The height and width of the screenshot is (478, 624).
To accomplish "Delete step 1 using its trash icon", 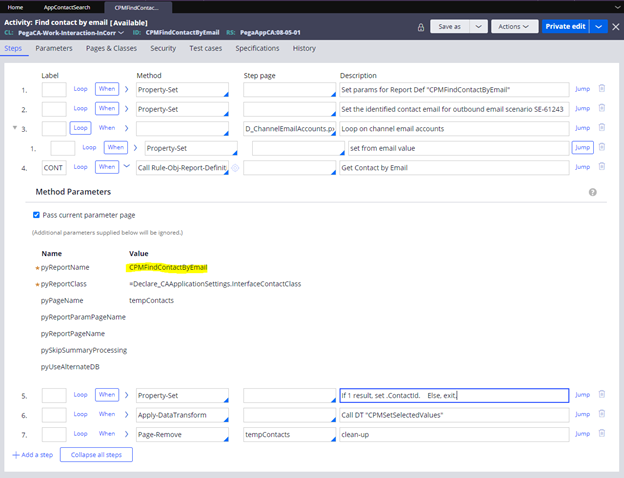I will pyautogui.click(x=601, y=90).
